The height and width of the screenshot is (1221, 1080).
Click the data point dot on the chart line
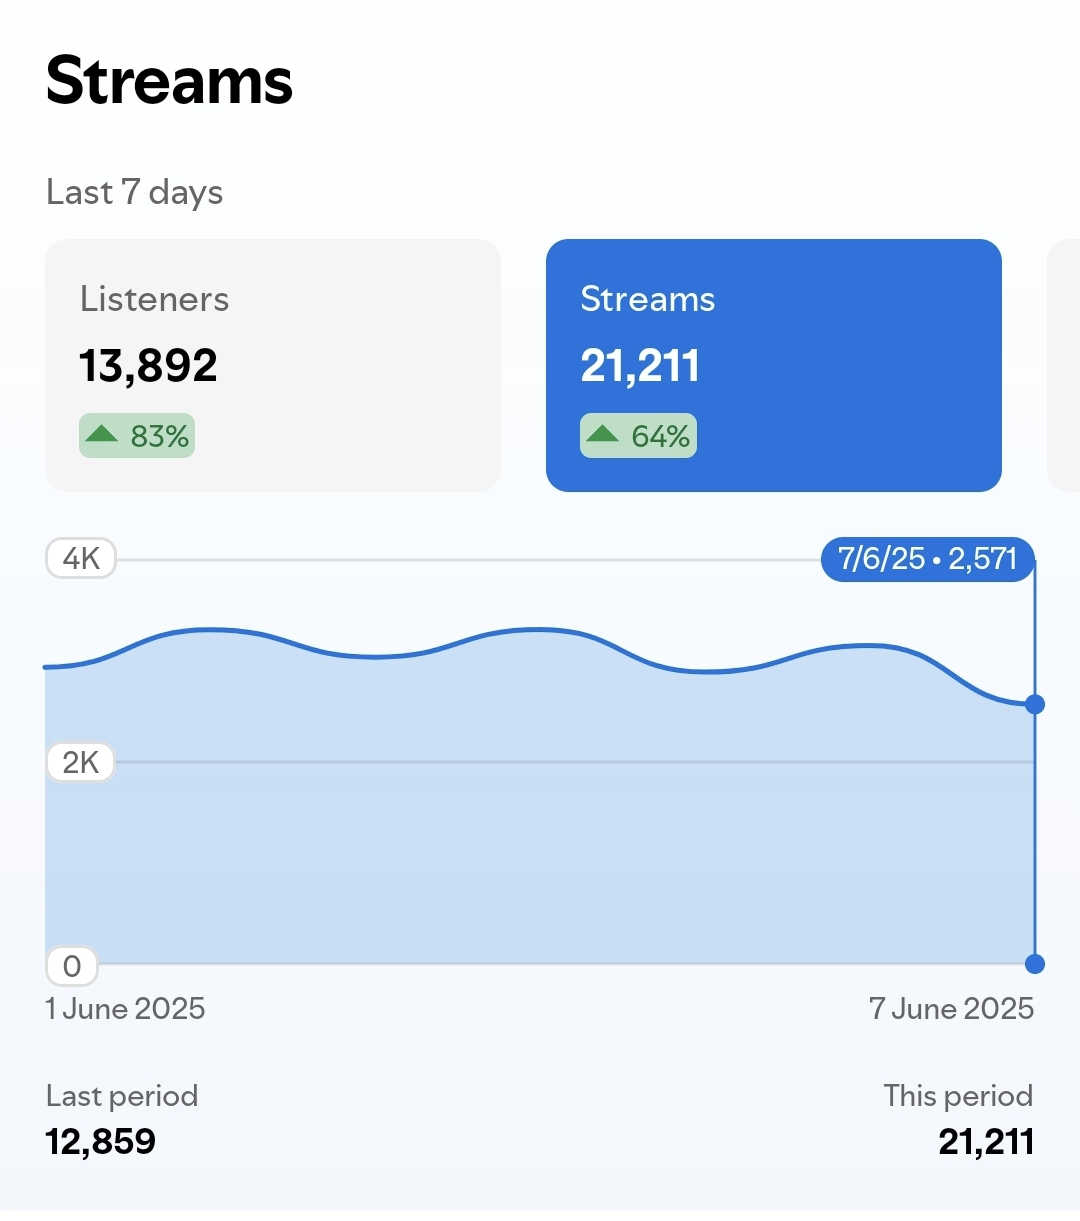click(x=1035, y=704)
